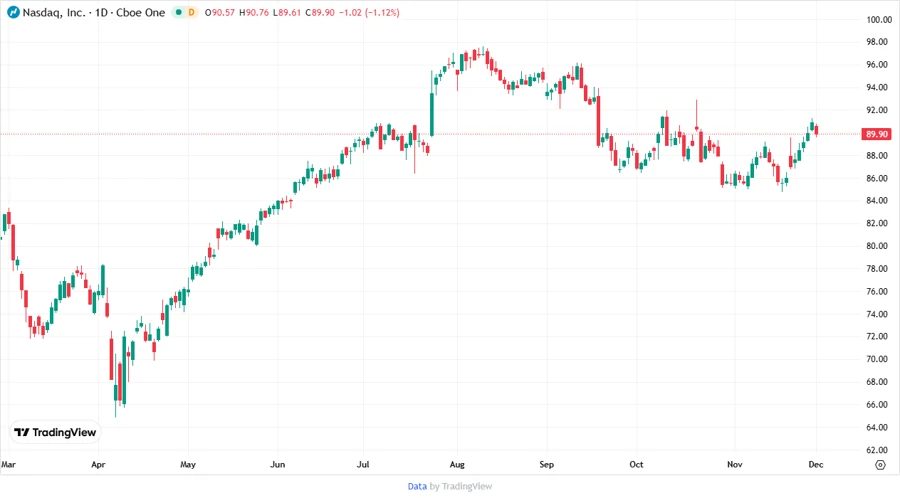The image size is (900, 498).
Task: Click the 100.00 price axis label
Action: coord(879,20)
